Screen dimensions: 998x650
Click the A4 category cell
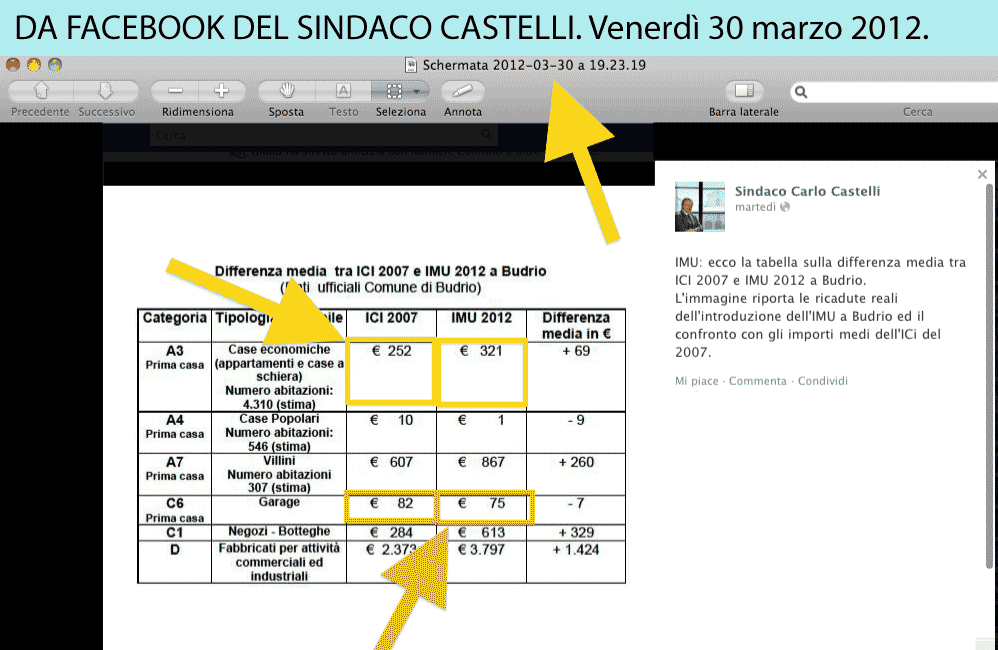pyautogui.click(x=174, y=432)
